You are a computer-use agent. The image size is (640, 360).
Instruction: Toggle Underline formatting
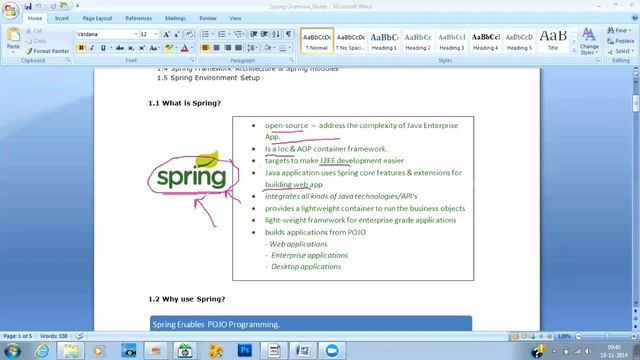pyautogui.click(x=103, y=48)
